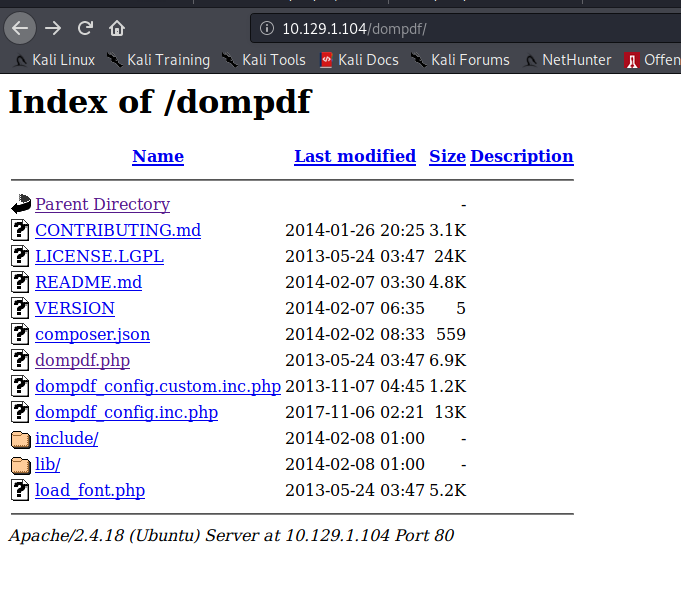Click the browser back arrow button
681x589 pixels.
click(20, 27)
